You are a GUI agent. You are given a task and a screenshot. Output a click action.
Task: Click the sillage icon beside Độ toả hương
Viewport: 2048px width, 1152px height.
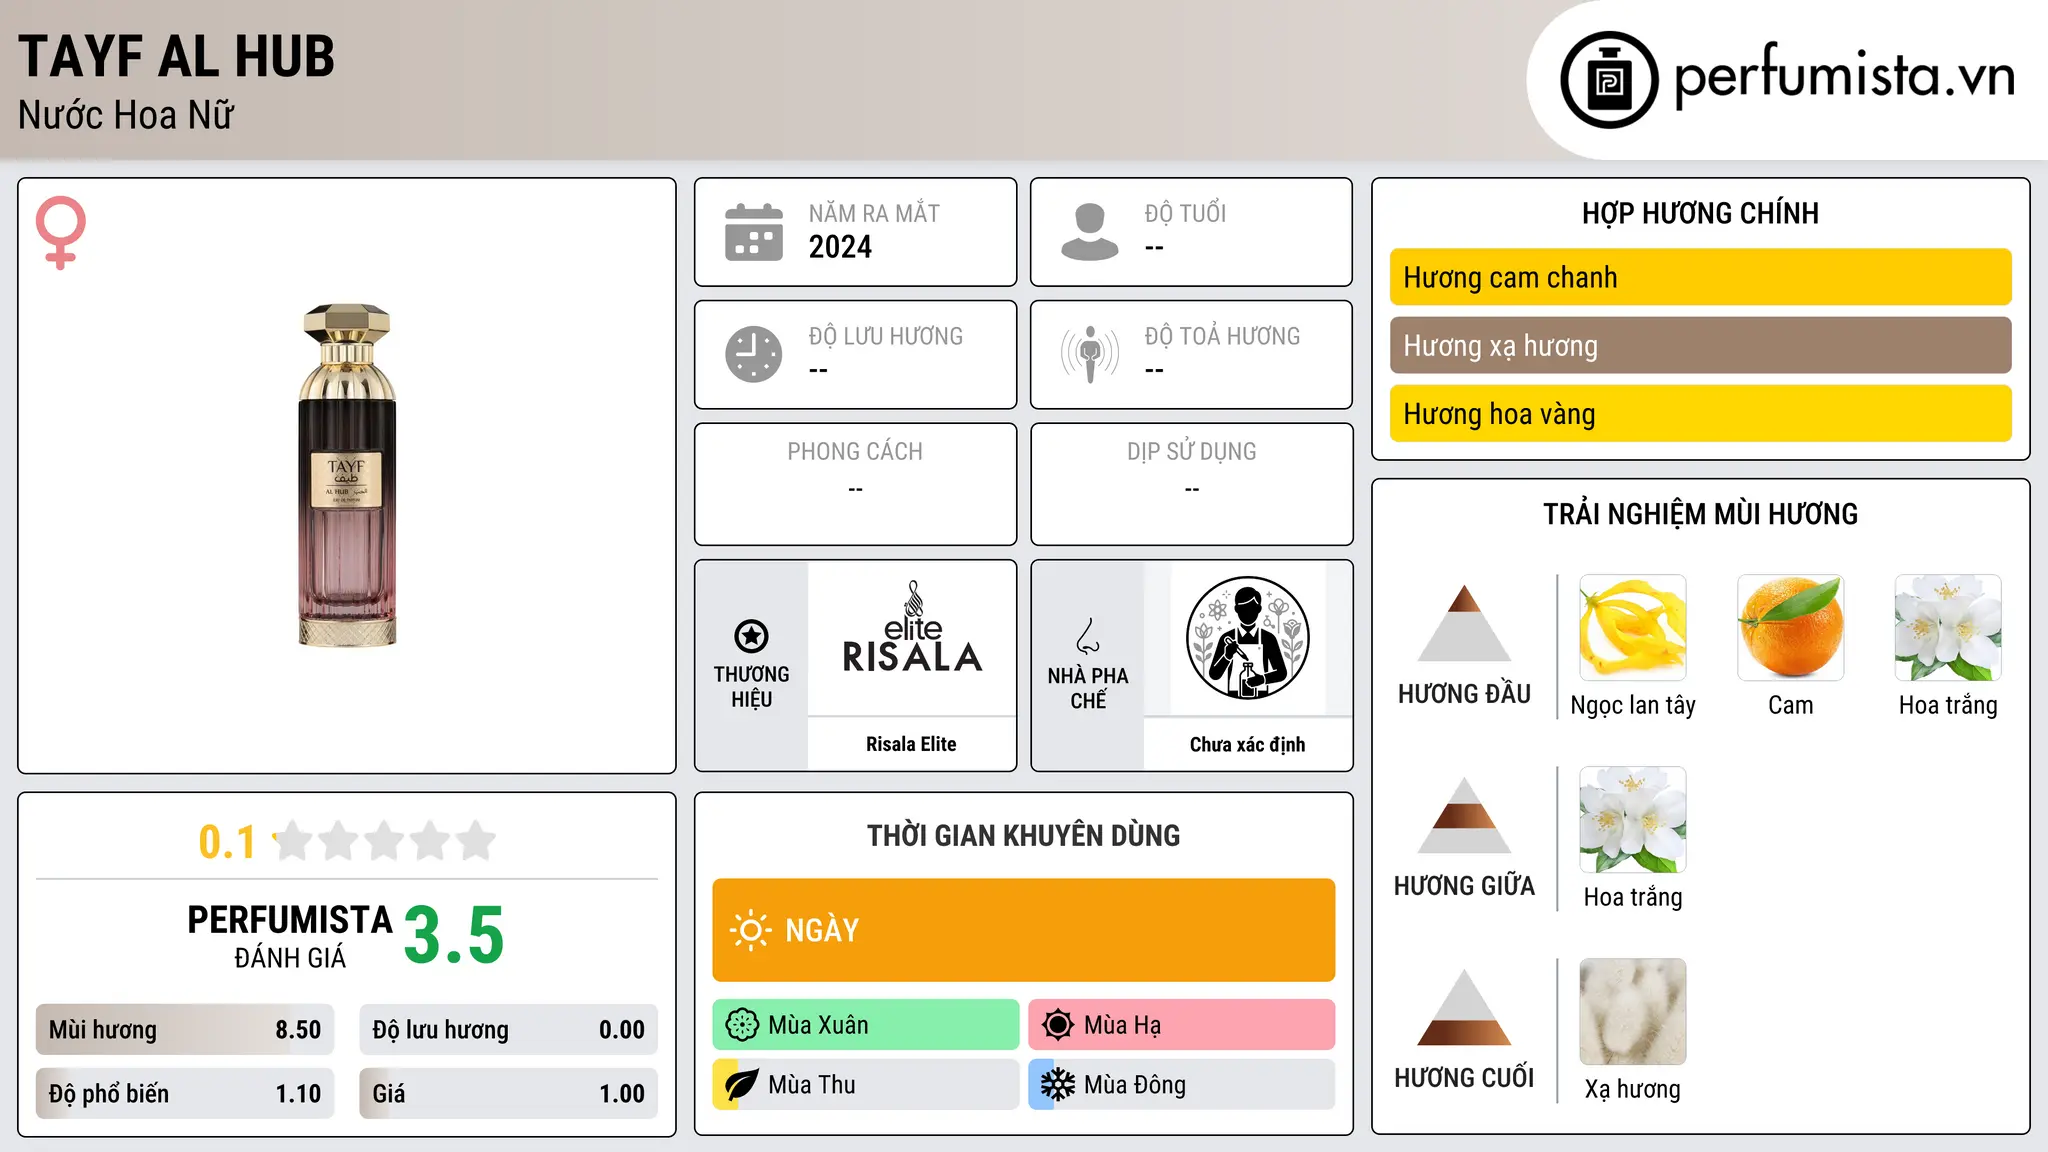tap(1090, 354)
